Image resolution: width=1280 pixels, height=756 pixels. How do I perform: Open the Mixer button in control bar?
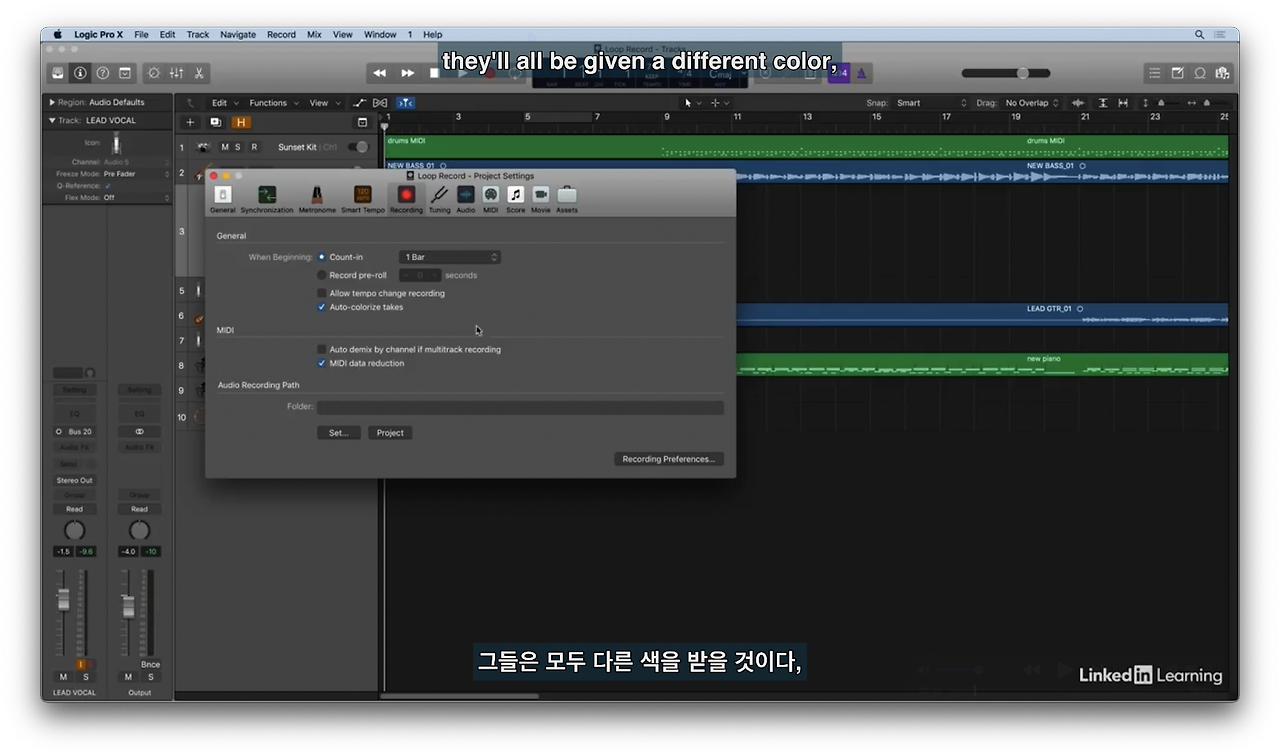pyautogui.click(x=176, y=73)
